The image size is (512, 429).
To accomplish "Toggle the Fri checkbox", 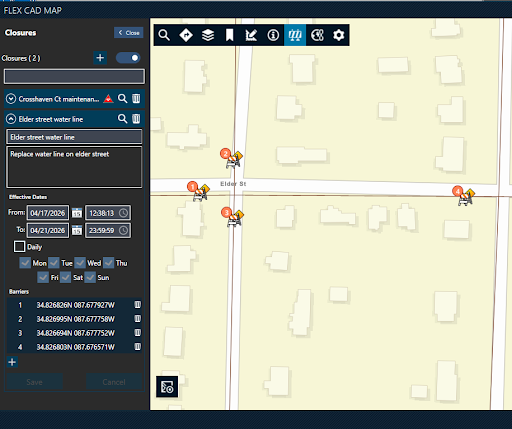I will tap(43, 277).
